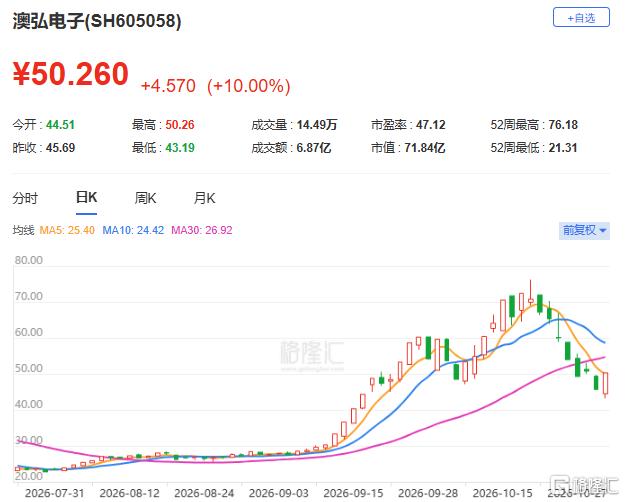Click the 成交量 value 14.49万
The image size is (625, 502).
pos(316,125)
